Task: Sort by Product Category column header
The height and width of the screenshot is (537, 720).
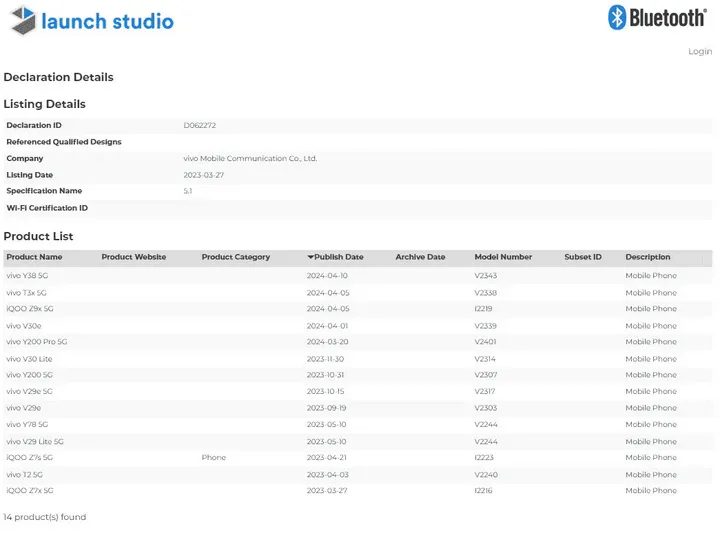Action: click(236, 257)
